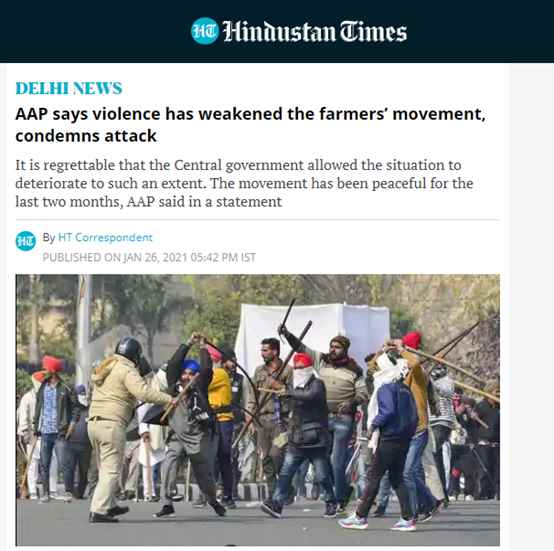Click the HT author avatar icon
554x551 pixels.
[26, 241]
